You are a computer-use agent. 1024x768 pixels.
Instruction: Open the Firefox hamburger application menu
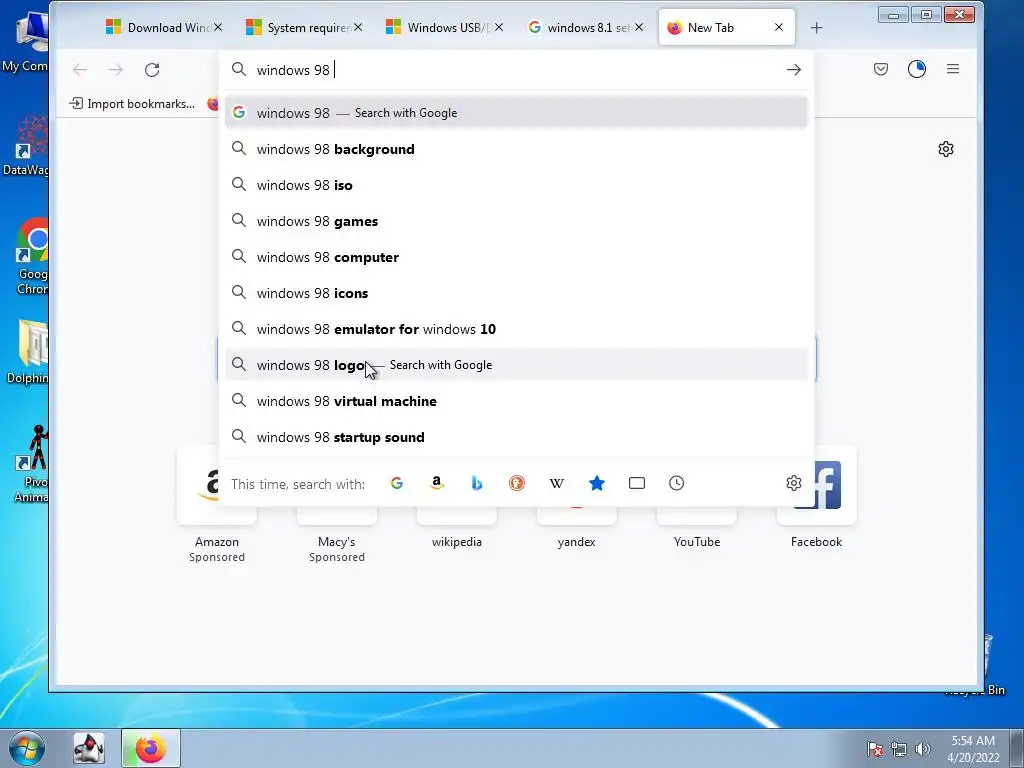coord(953,69)
